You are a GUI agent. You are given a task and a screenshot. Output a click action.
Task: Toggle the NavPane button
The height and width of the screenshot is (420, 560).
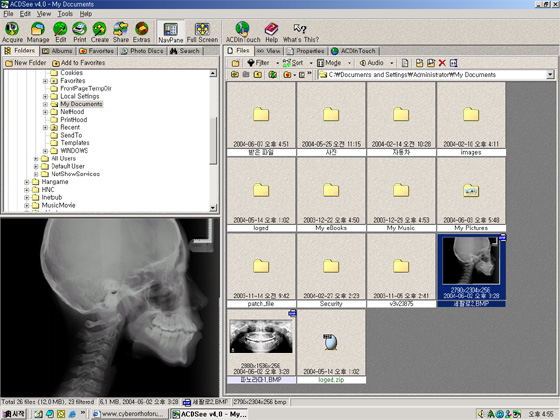(171, 32)
